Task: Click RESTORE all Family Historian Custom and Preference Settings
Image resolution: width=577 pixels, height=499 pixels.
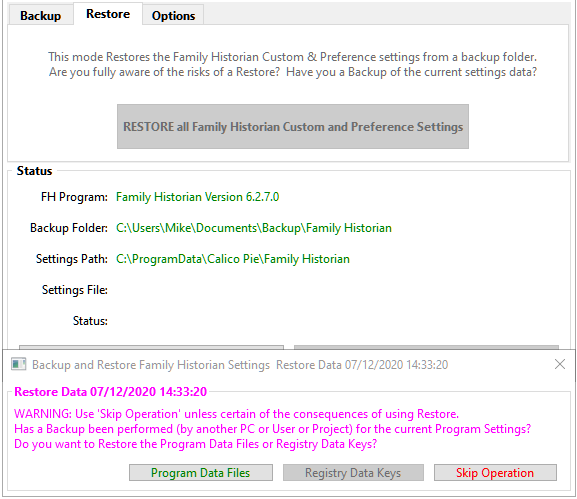Action: [293, 127]
